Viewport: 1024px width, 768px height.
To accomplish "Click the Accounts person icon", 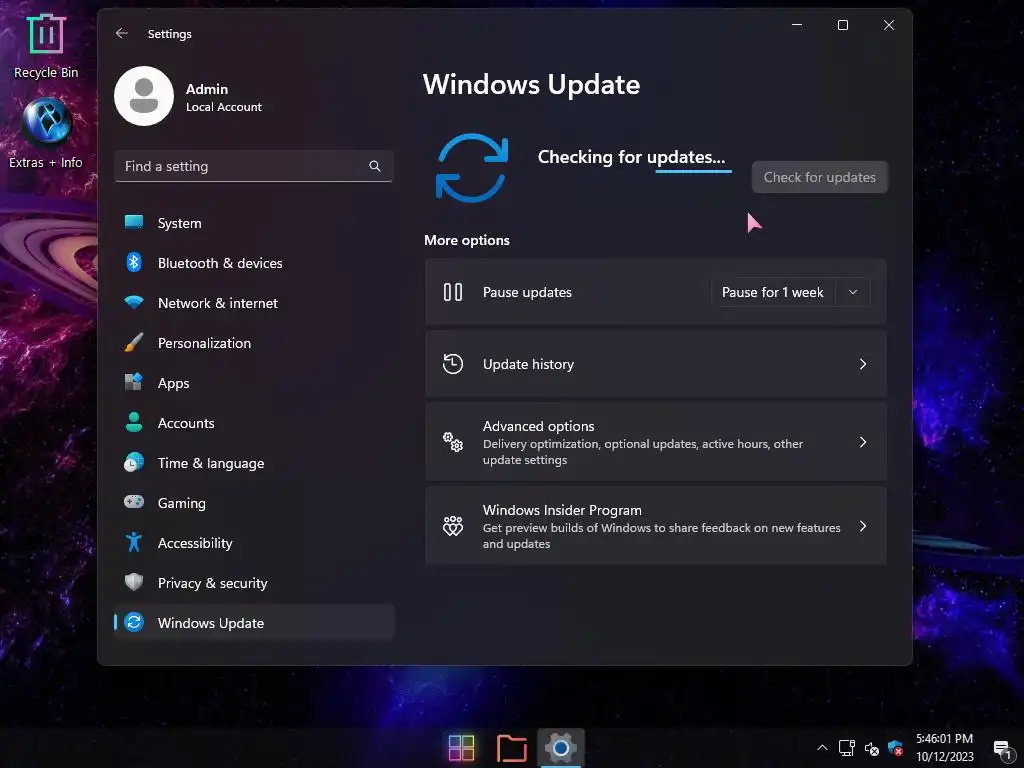I will pos(134,423).
